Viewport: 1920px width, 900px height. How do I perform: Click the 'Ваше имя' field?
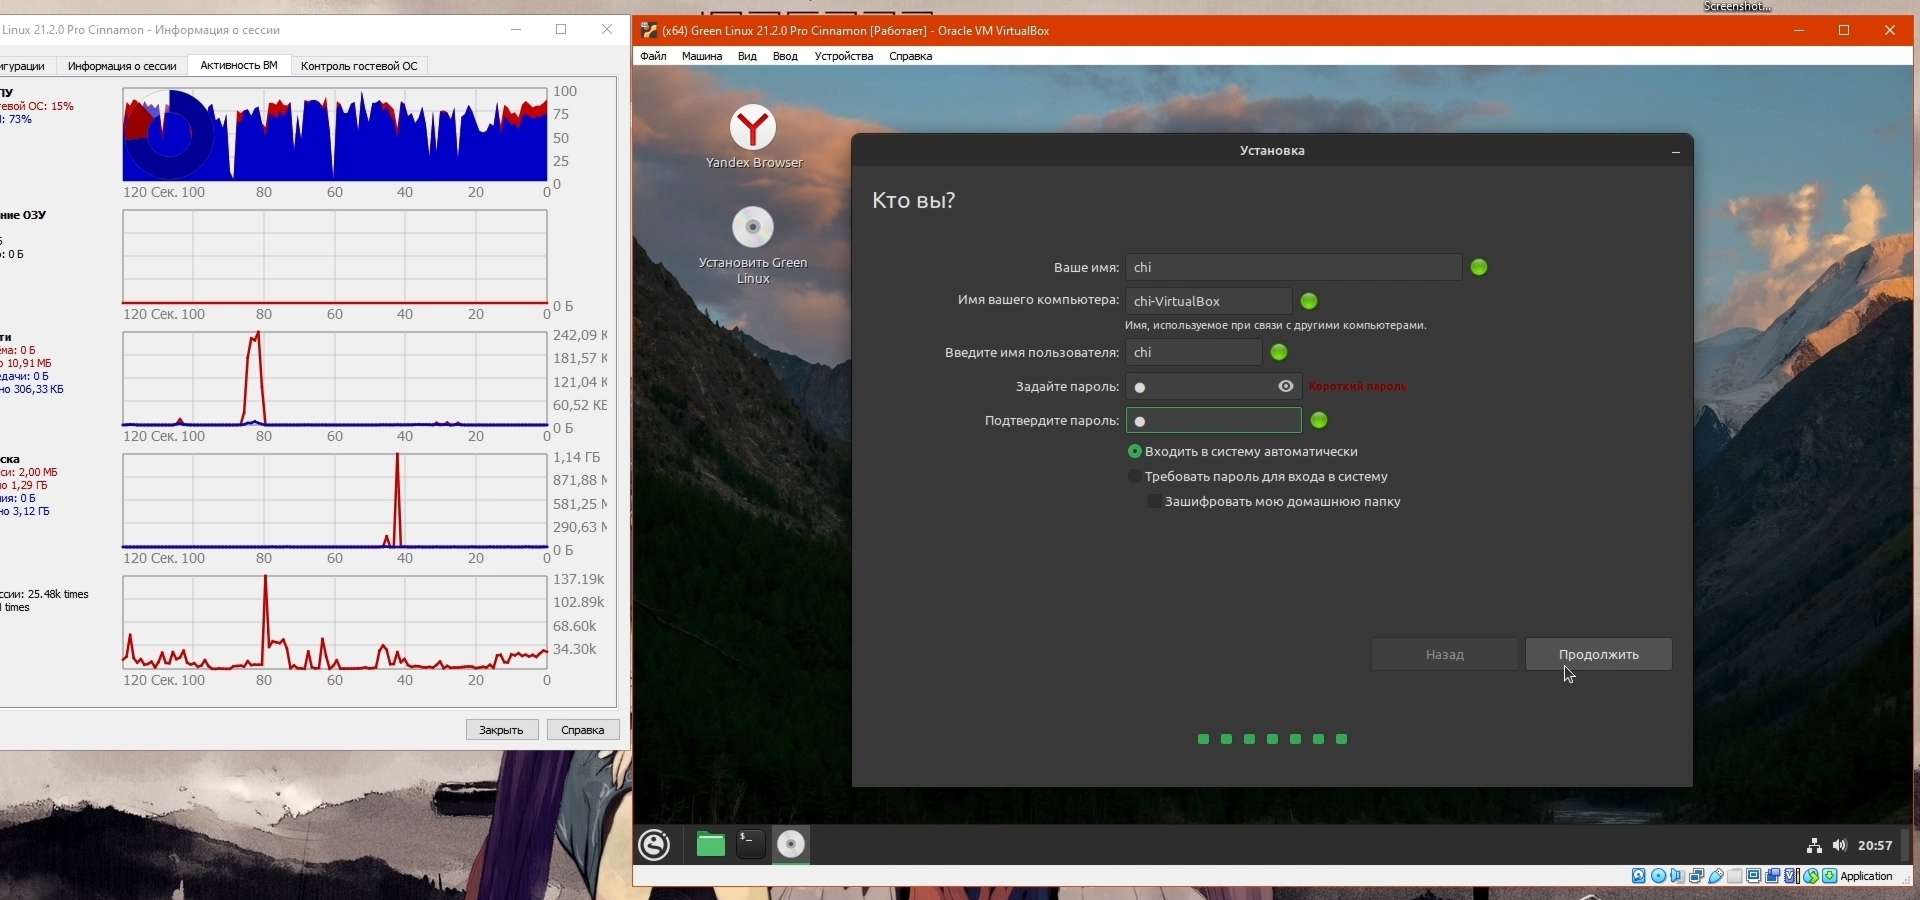(1294, 267)
